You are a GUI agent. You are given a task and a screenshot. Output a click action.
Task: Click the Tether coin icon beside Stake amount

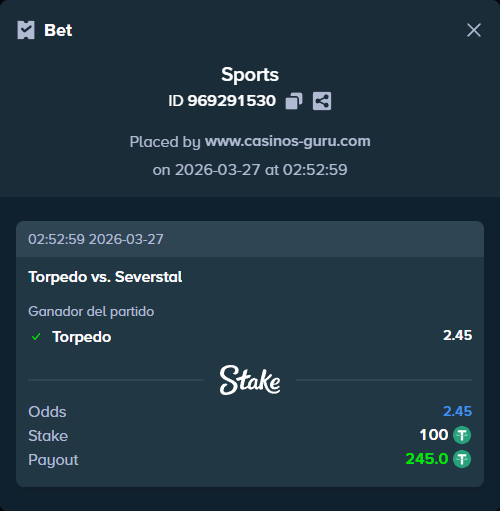462,435
